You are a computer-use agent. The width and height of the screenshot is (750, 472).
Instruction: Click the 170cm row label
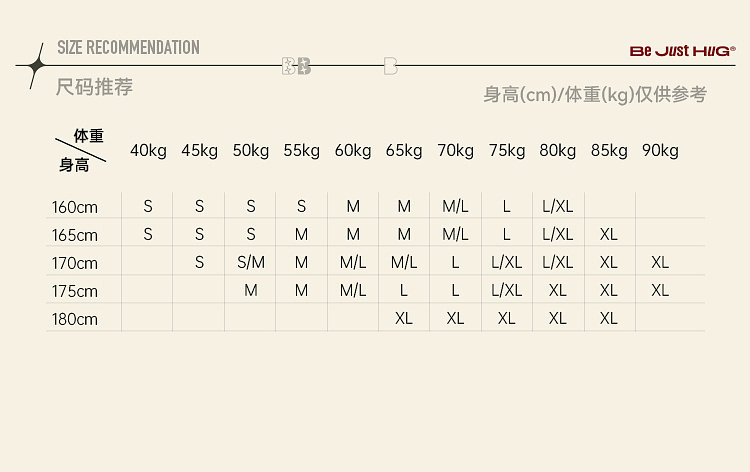[75, 263]
